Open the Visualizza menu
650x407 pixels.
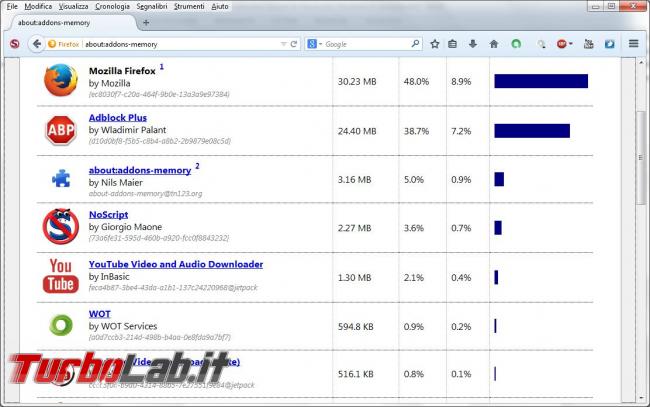(x=73, y=6)
